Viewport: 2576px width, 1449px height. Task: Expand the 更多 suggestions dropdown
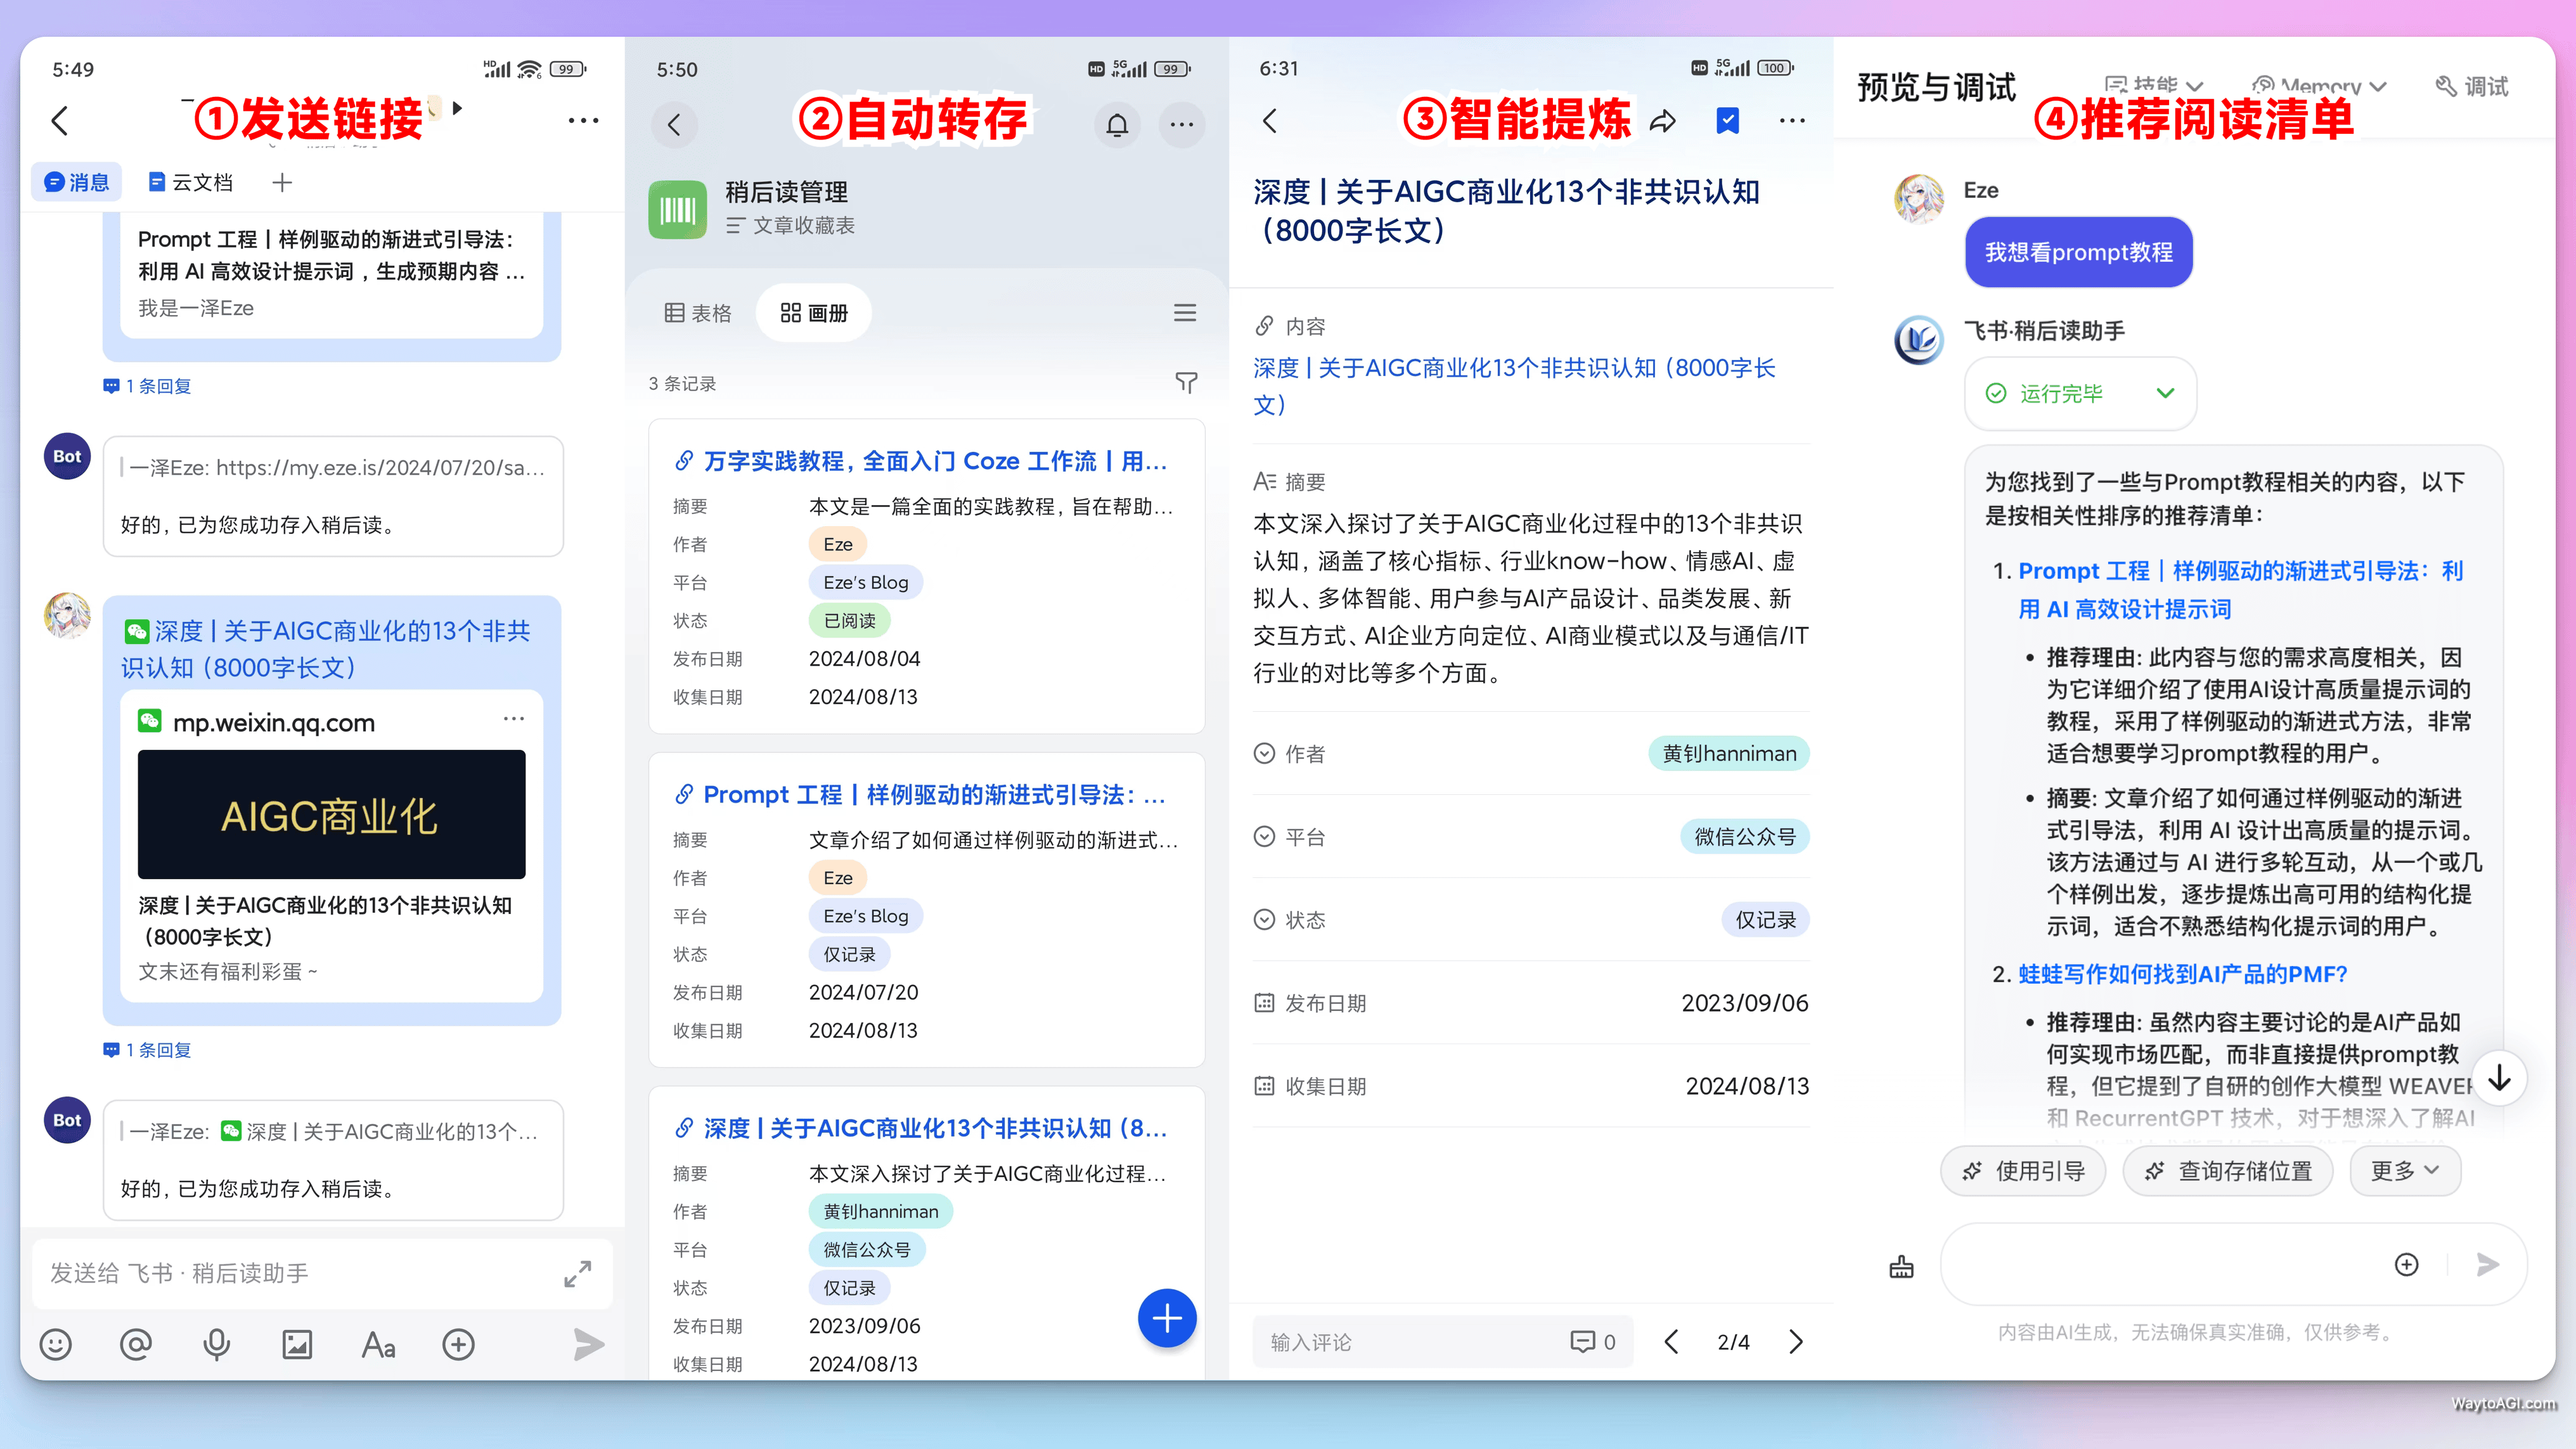click(x=2404, y=1171)
